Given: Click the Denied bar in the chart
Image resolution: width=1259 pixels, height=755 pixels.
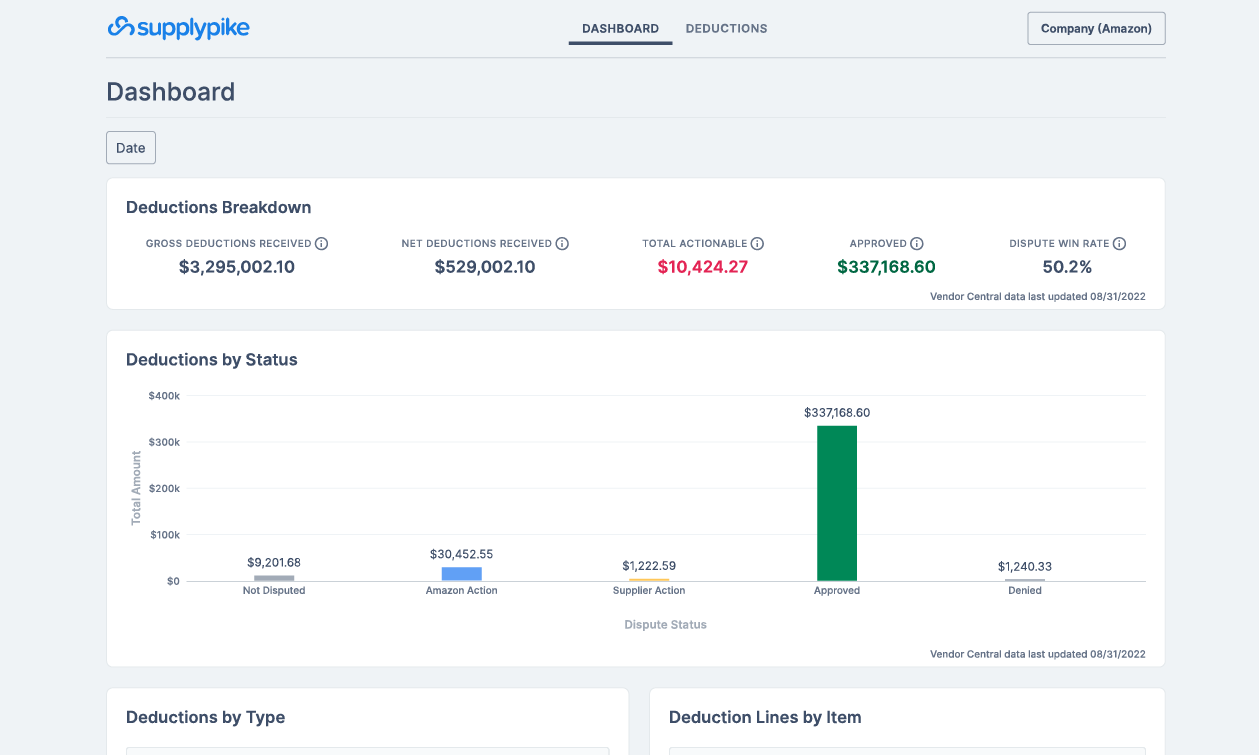Looking at the screenshot, I should pyautogui.click(x=1025, y=580).
